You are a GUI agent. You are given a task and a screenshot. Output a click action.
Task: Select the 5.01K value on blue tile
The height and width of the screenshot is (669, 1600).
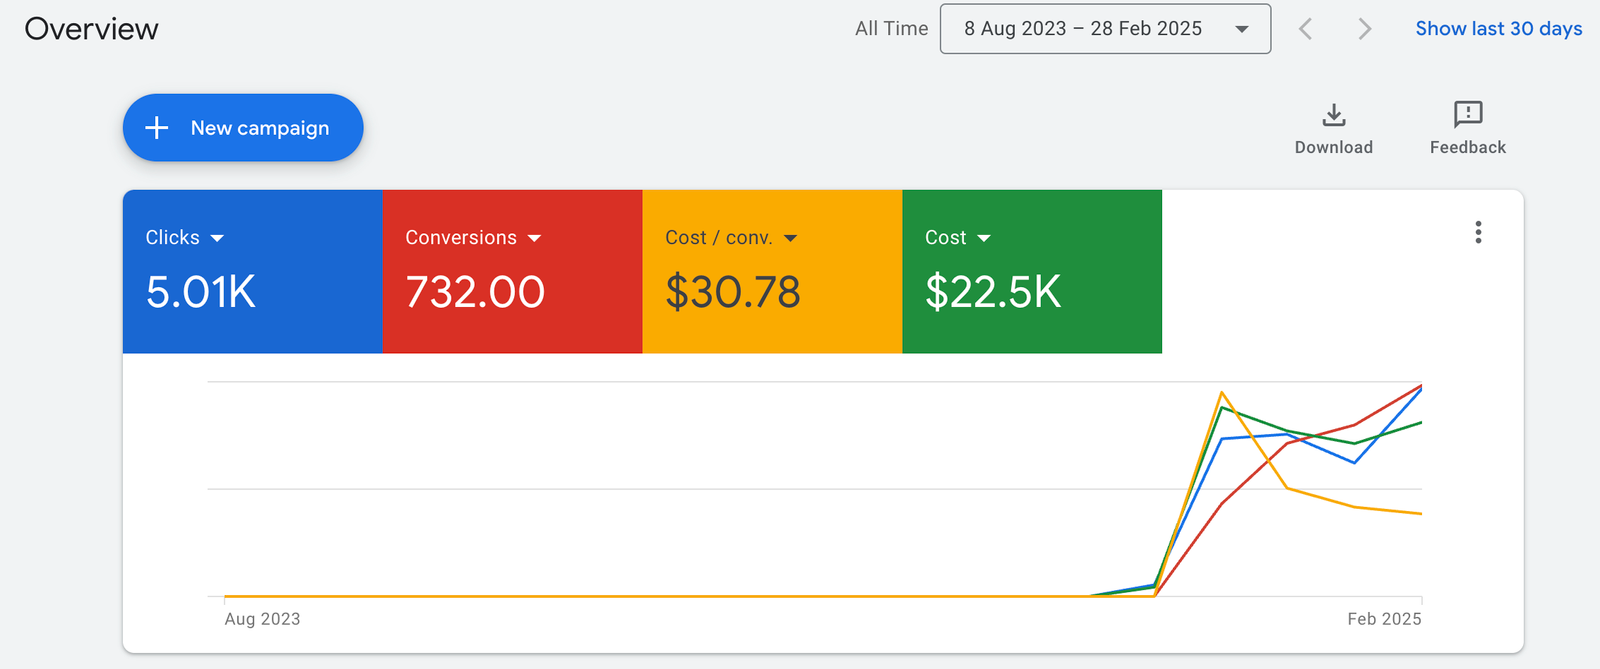(201, 292)
